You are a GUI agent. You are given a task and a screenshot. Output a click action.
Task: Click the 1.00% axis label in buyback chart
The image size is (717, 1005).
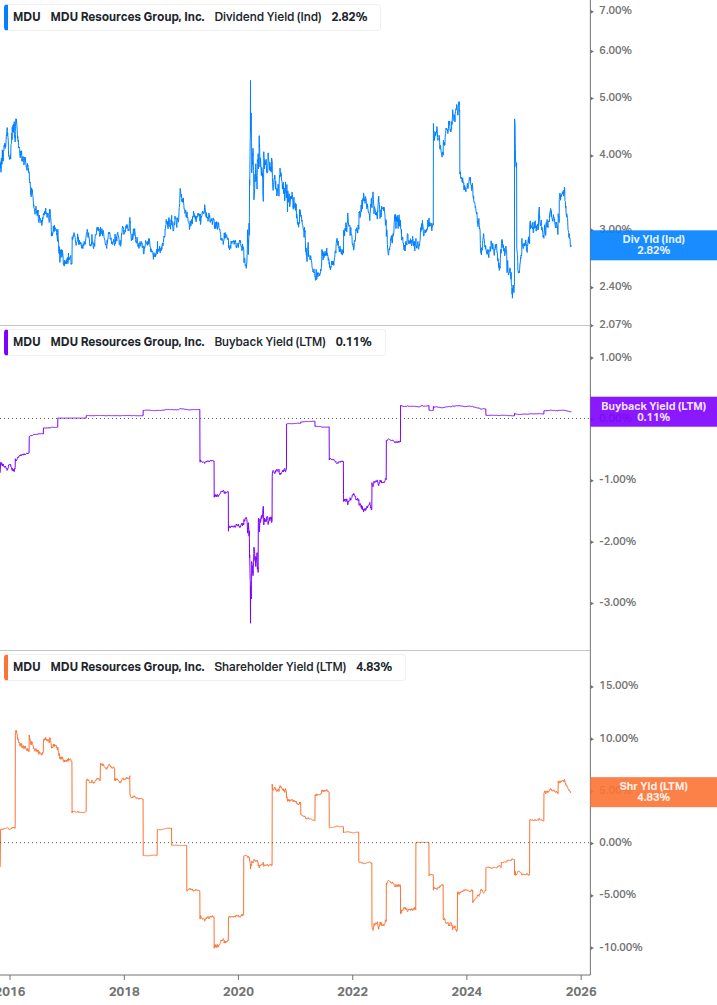(x=615, y=358)
